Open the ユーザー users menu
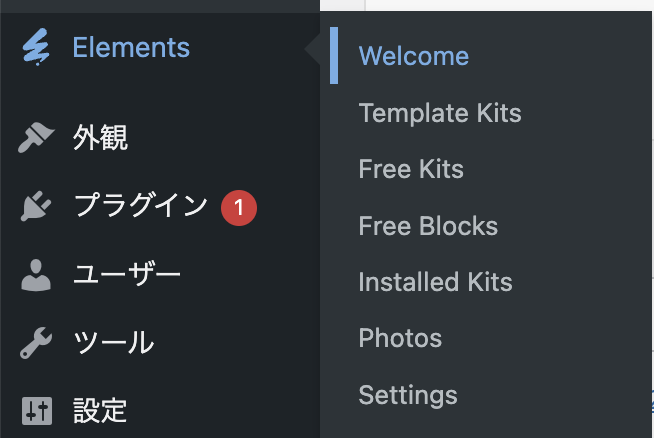654x438 pixels. (x=160, y=275)
